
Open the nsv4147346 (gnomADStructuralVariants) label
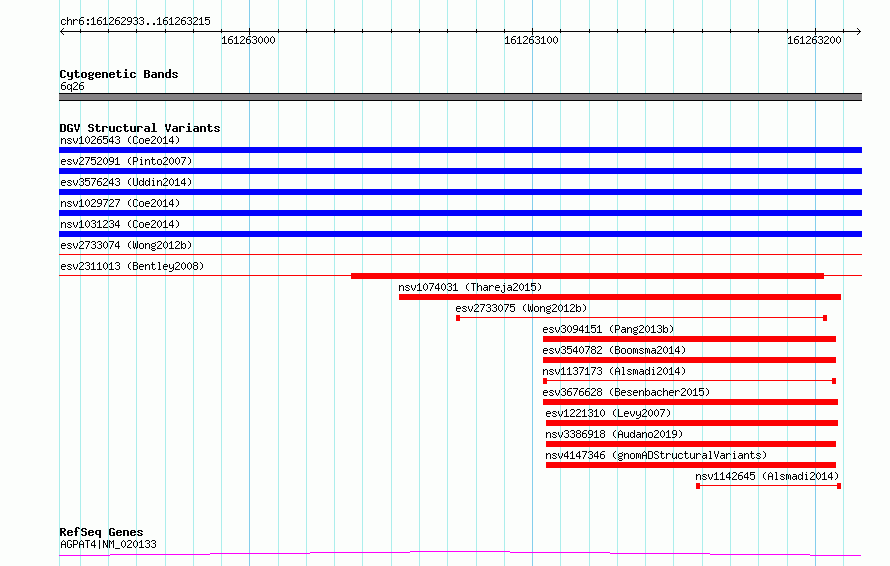[656, 455]
